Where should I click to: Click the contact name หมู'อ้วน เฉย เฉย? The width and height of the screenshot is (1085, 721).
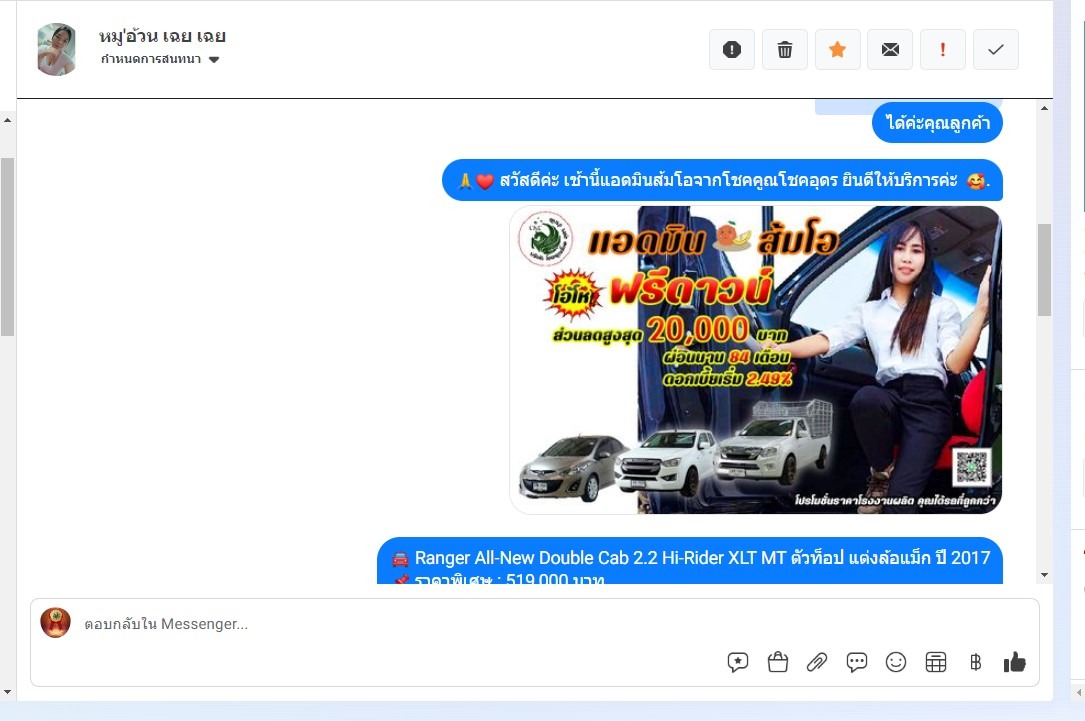(x=163, y=36)
